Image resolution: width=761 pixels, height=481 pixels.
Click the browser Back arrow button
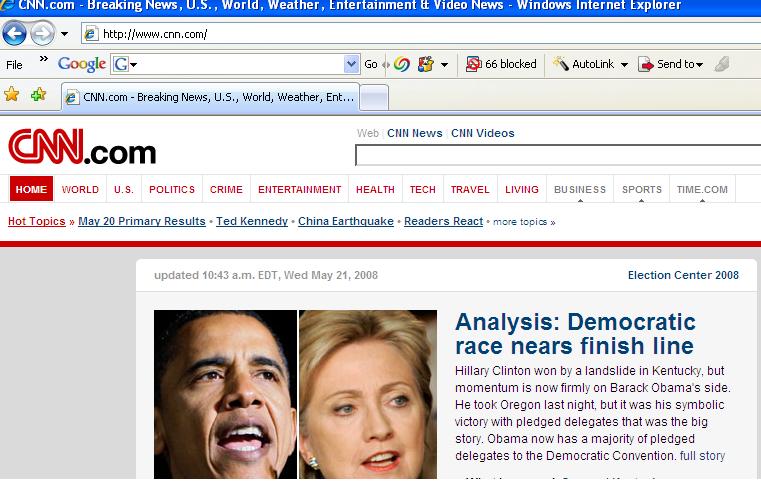14,34
